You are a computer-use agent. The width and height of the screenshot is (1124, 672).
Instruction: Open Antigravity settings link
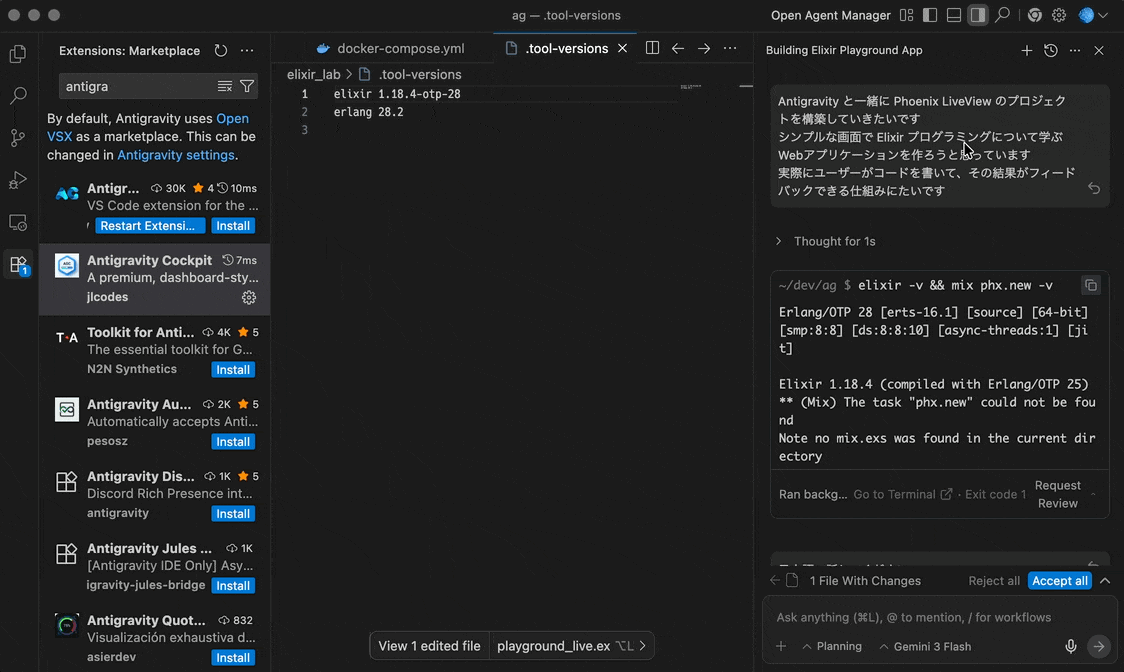tap(176, 155)
